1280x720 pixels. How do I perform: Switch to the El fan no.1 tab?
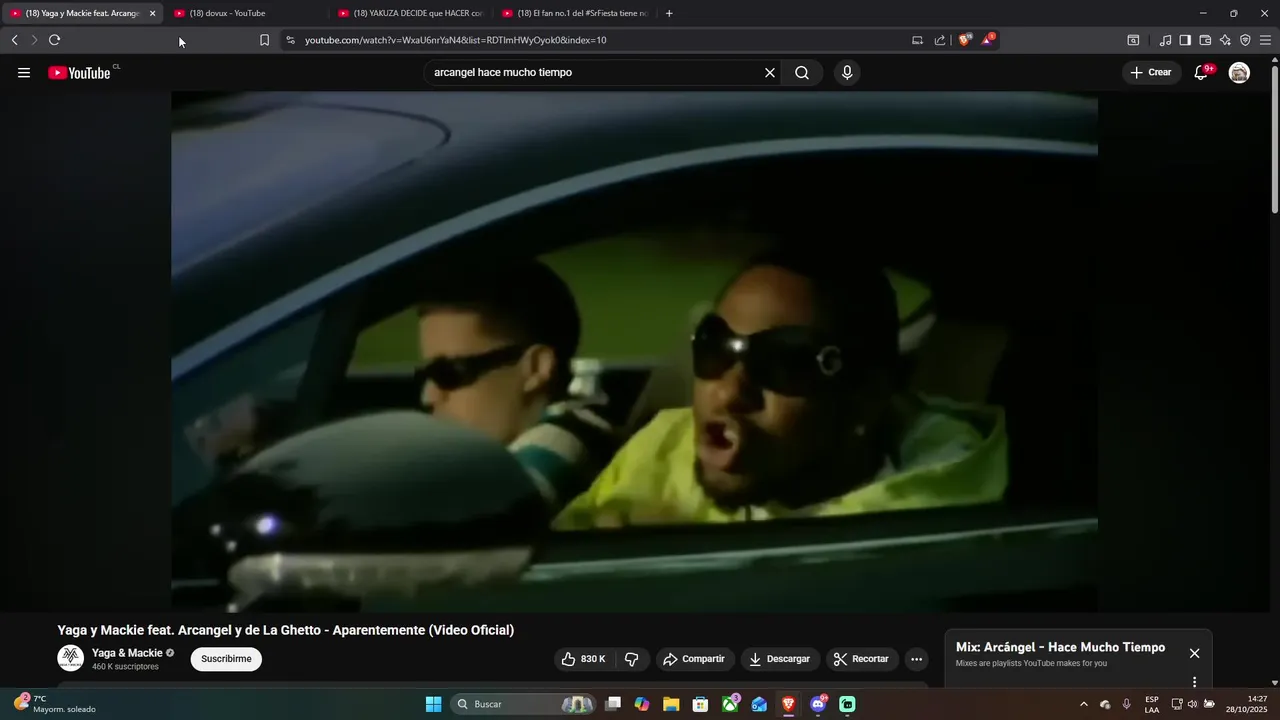574,13
